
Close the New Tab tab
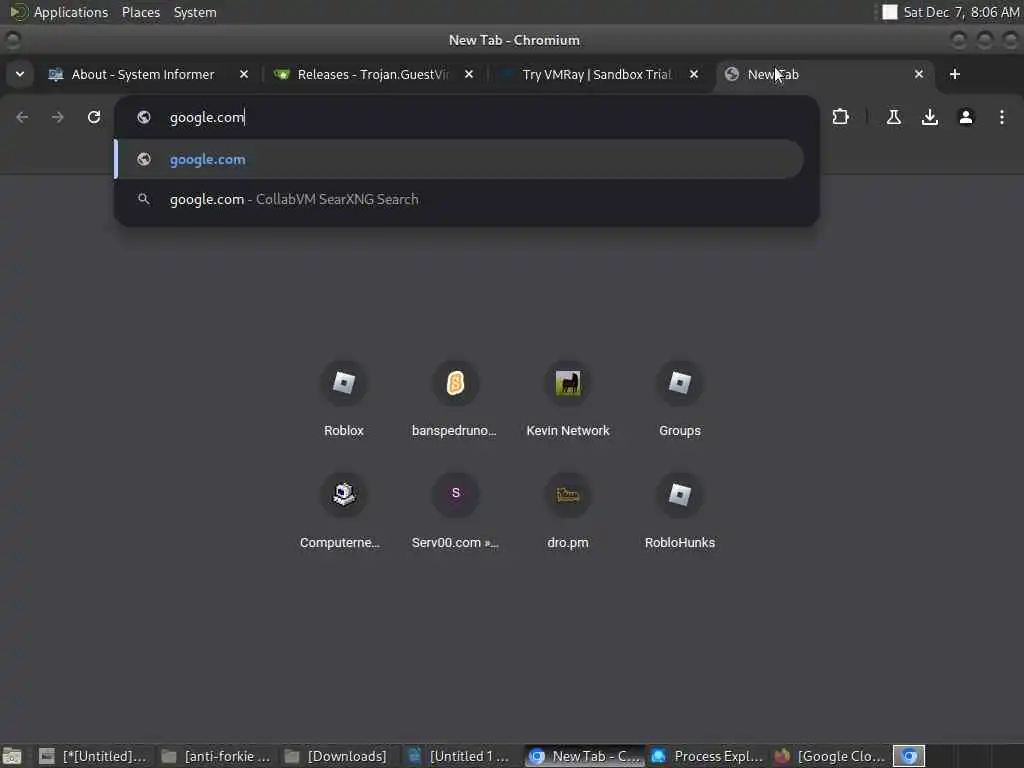[919, 74]
